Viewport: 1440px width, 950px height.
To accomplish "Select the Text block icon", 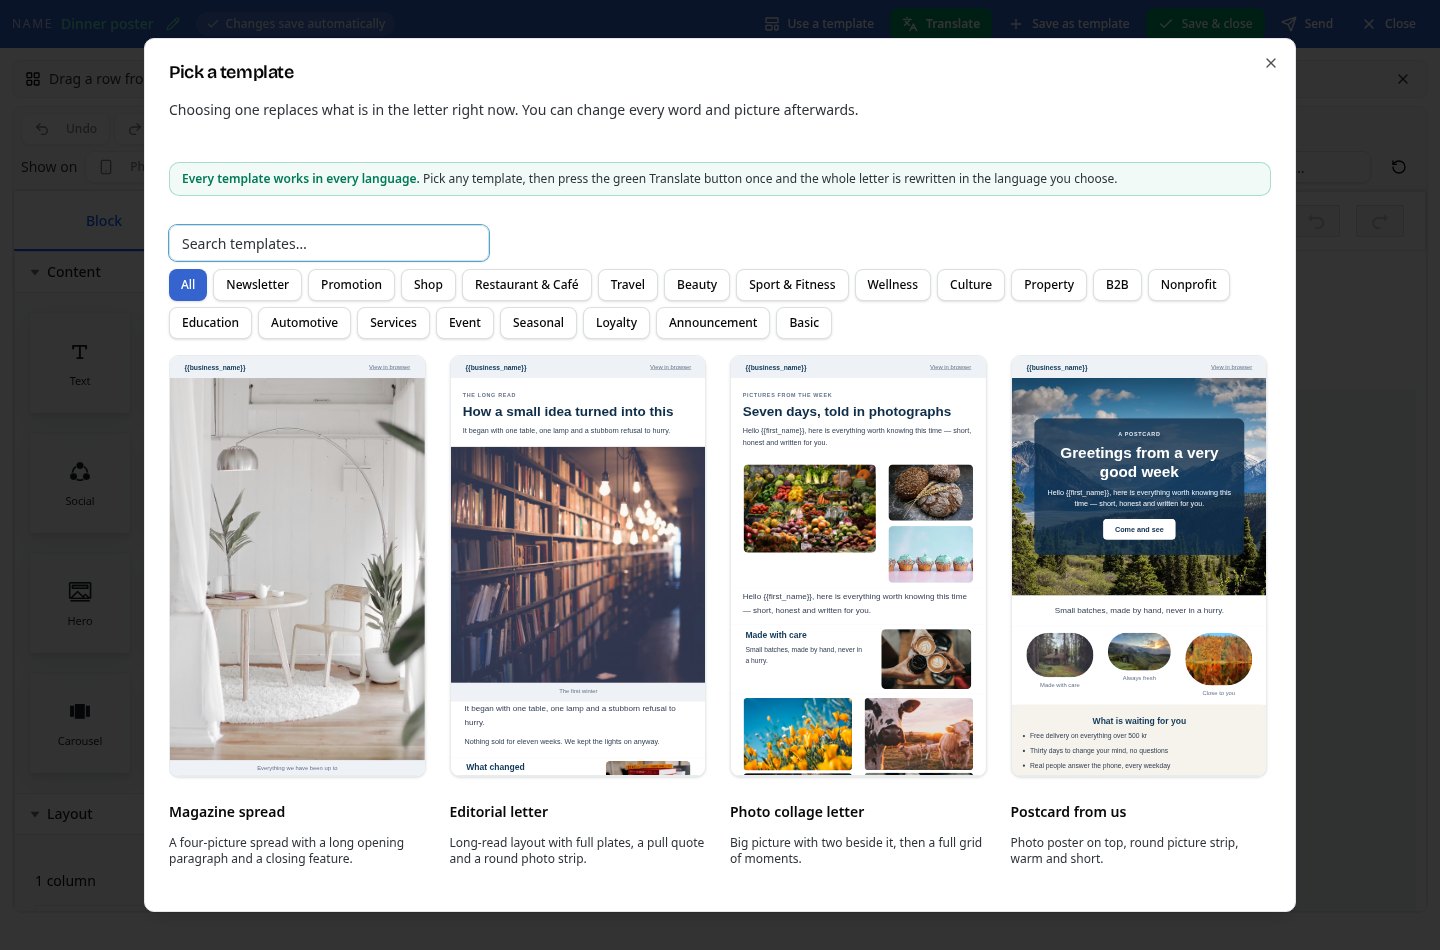I will click(80, 364).
